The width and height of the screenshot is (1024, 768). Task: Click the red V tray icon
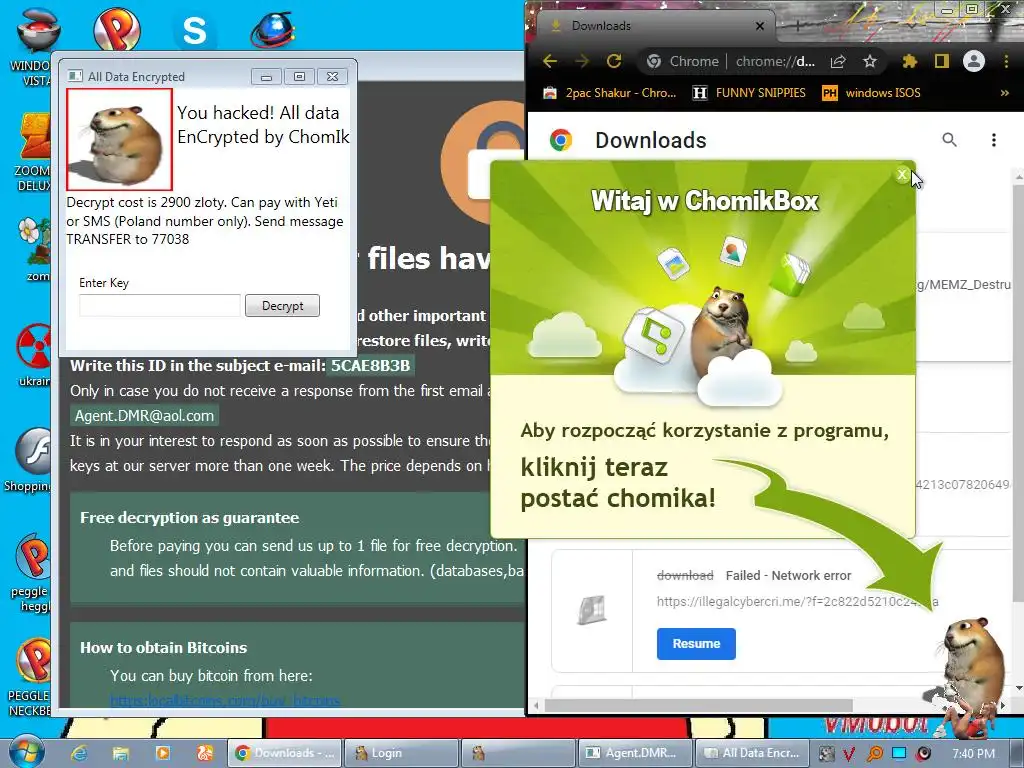[848, 754]
